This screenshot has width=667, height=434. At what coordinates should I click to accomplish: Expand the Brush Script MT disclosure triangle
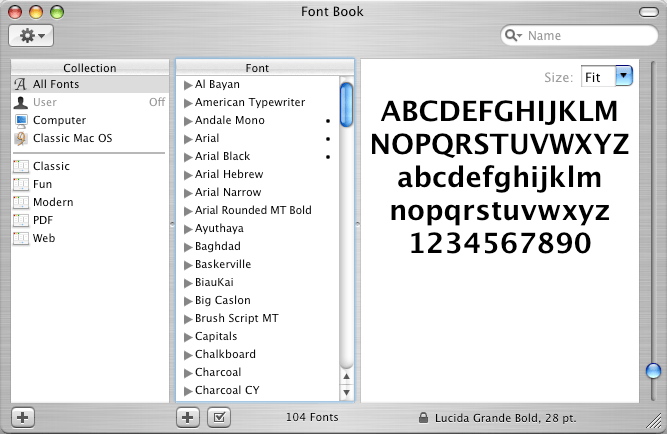(188, 319)
